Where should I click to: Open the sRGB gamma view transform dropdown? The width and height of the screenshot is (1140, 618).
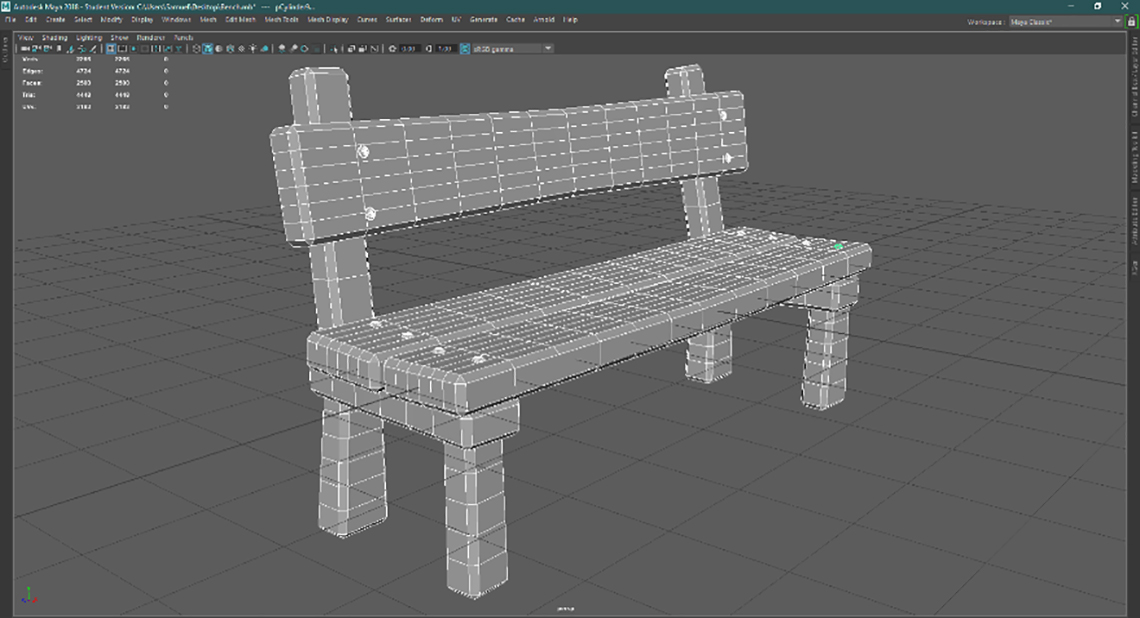512,48
